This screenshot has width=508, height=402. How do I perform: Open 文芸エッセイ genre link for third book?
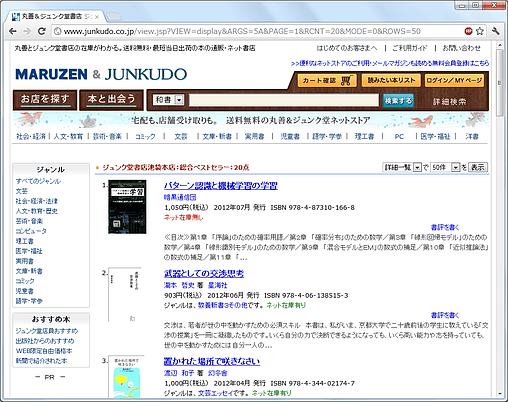216,393
